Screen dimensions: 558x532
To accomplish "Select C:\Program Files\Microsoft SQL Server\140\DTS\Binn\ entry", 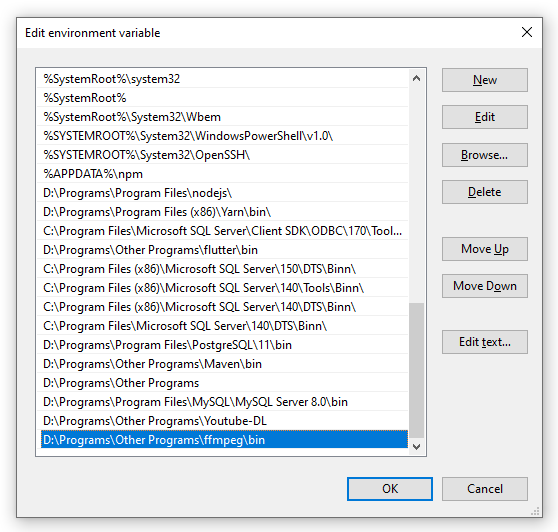I will pos(223,326).
